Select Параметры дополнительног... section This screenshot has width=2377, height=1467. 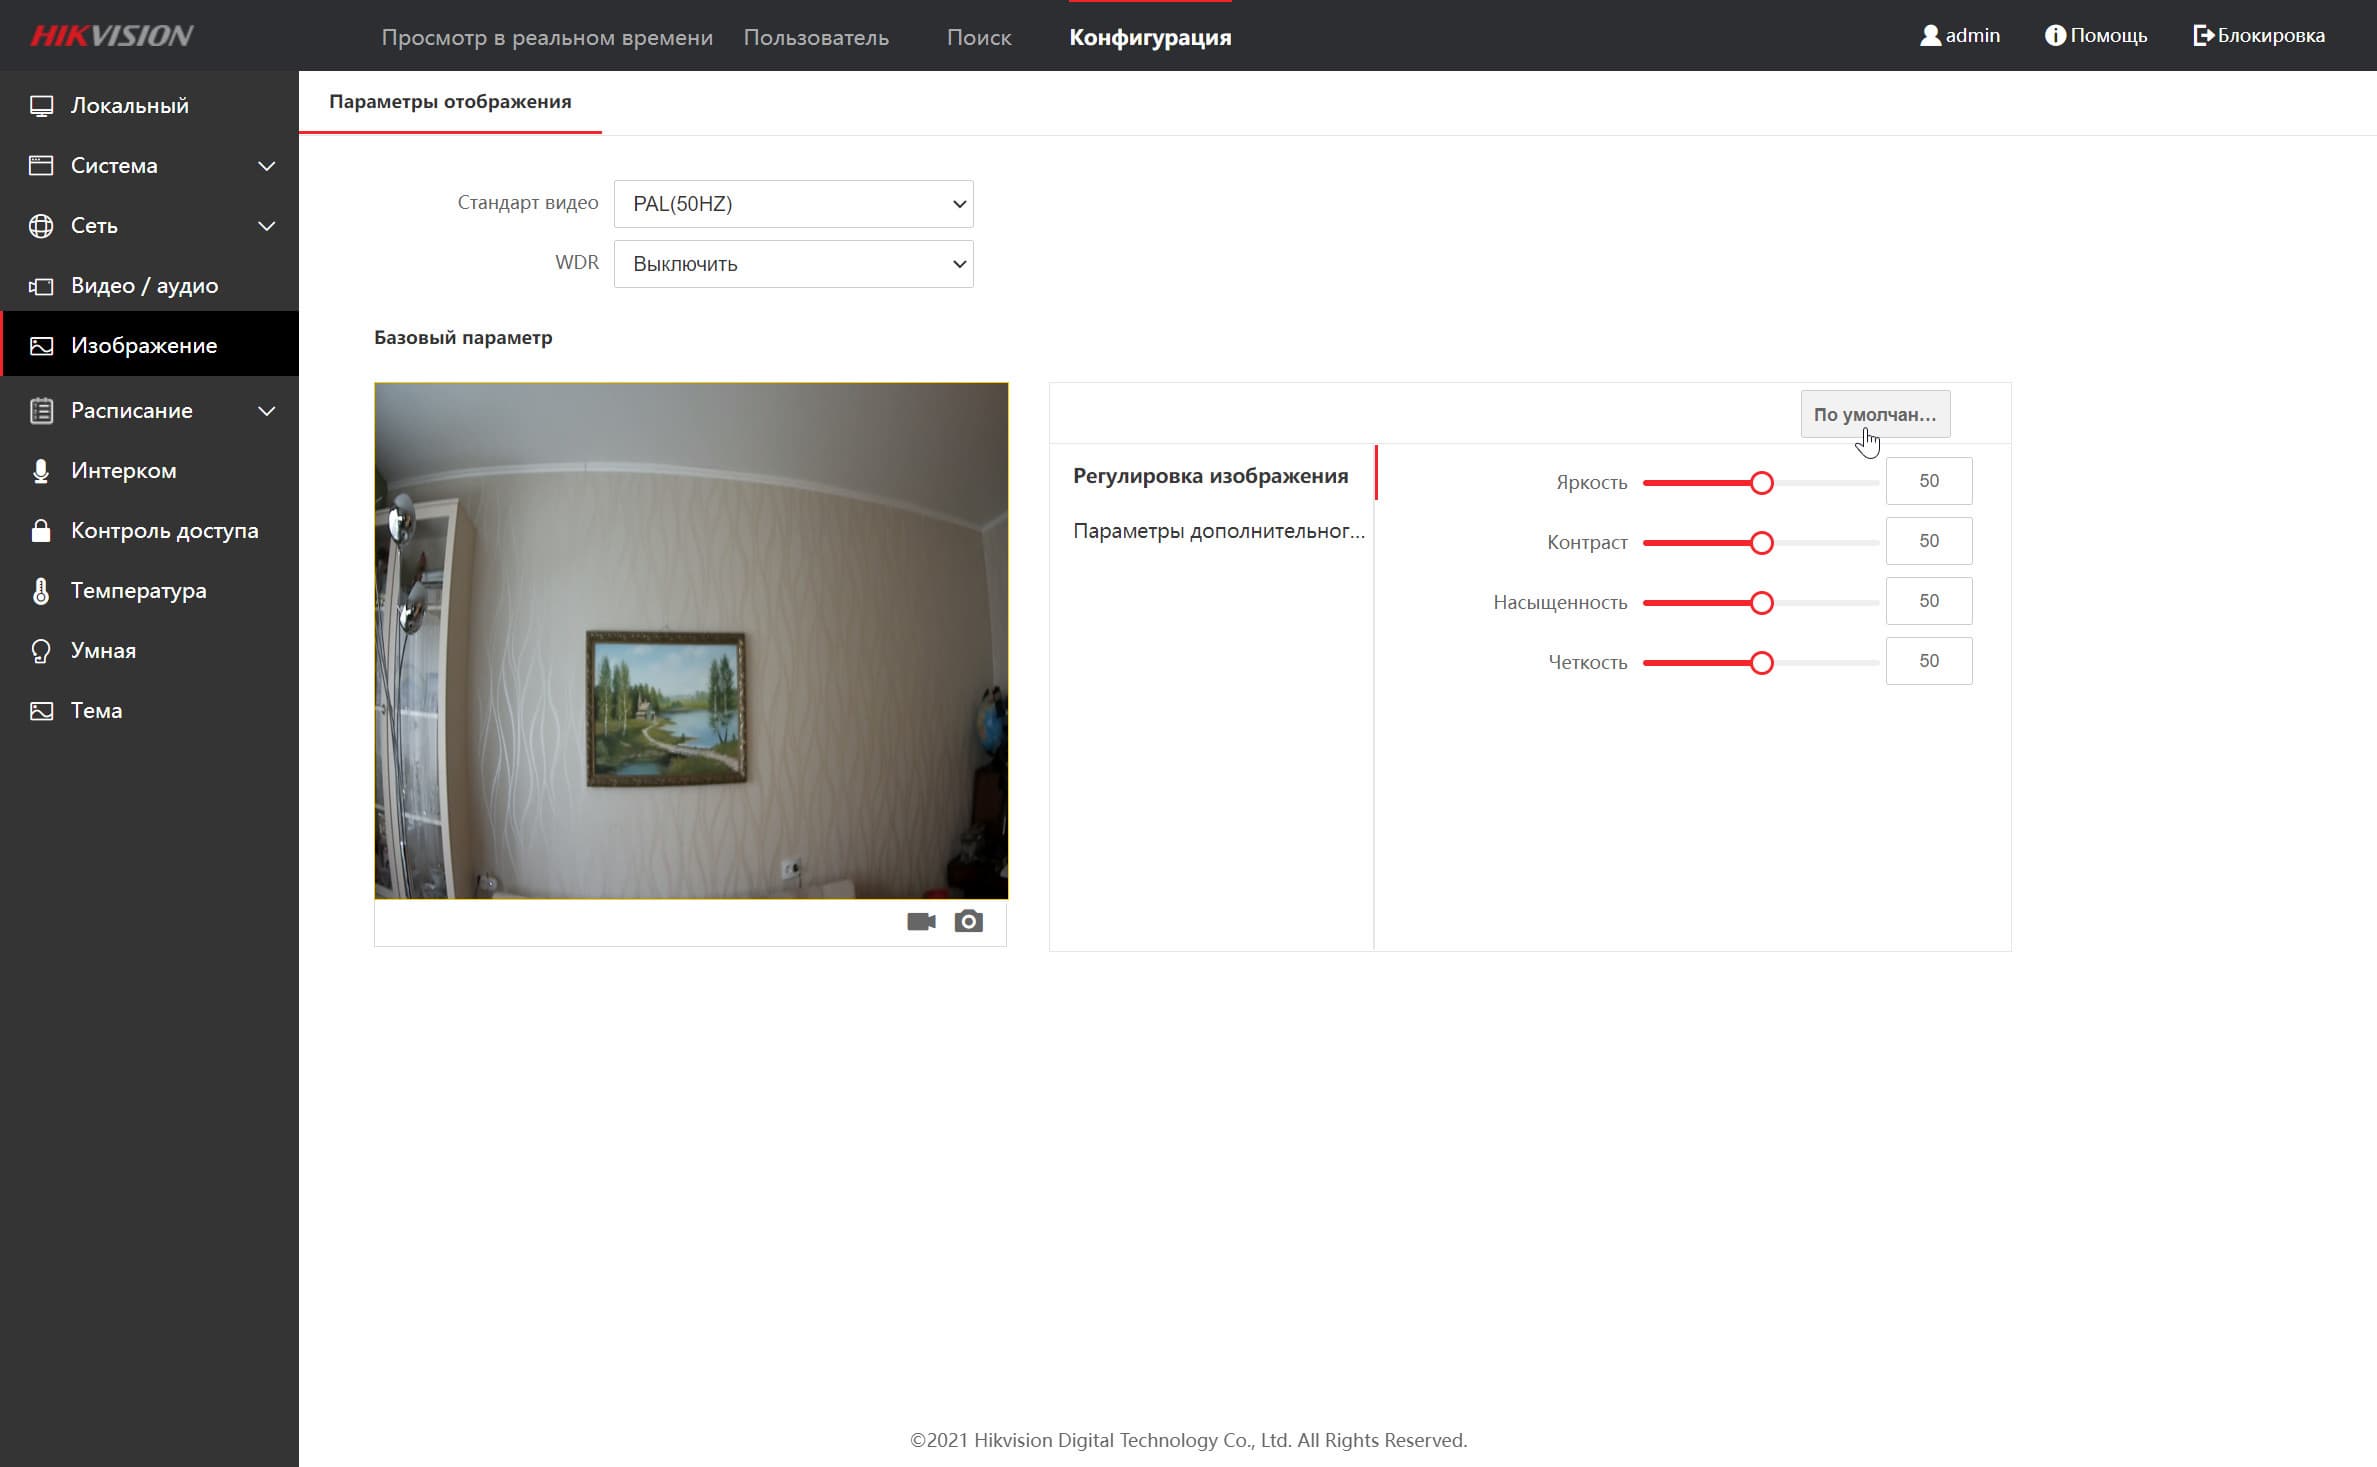[x=1218, y=531]
